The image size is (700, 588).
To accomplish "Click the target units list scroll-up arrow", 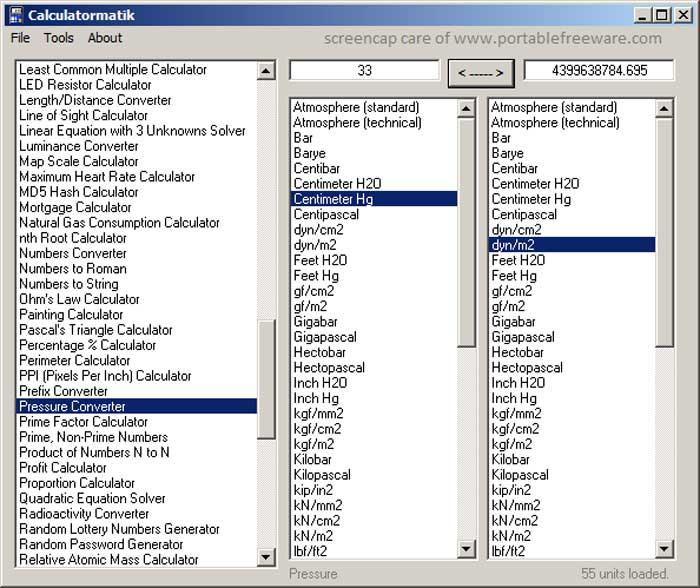I will pos(664,108).
